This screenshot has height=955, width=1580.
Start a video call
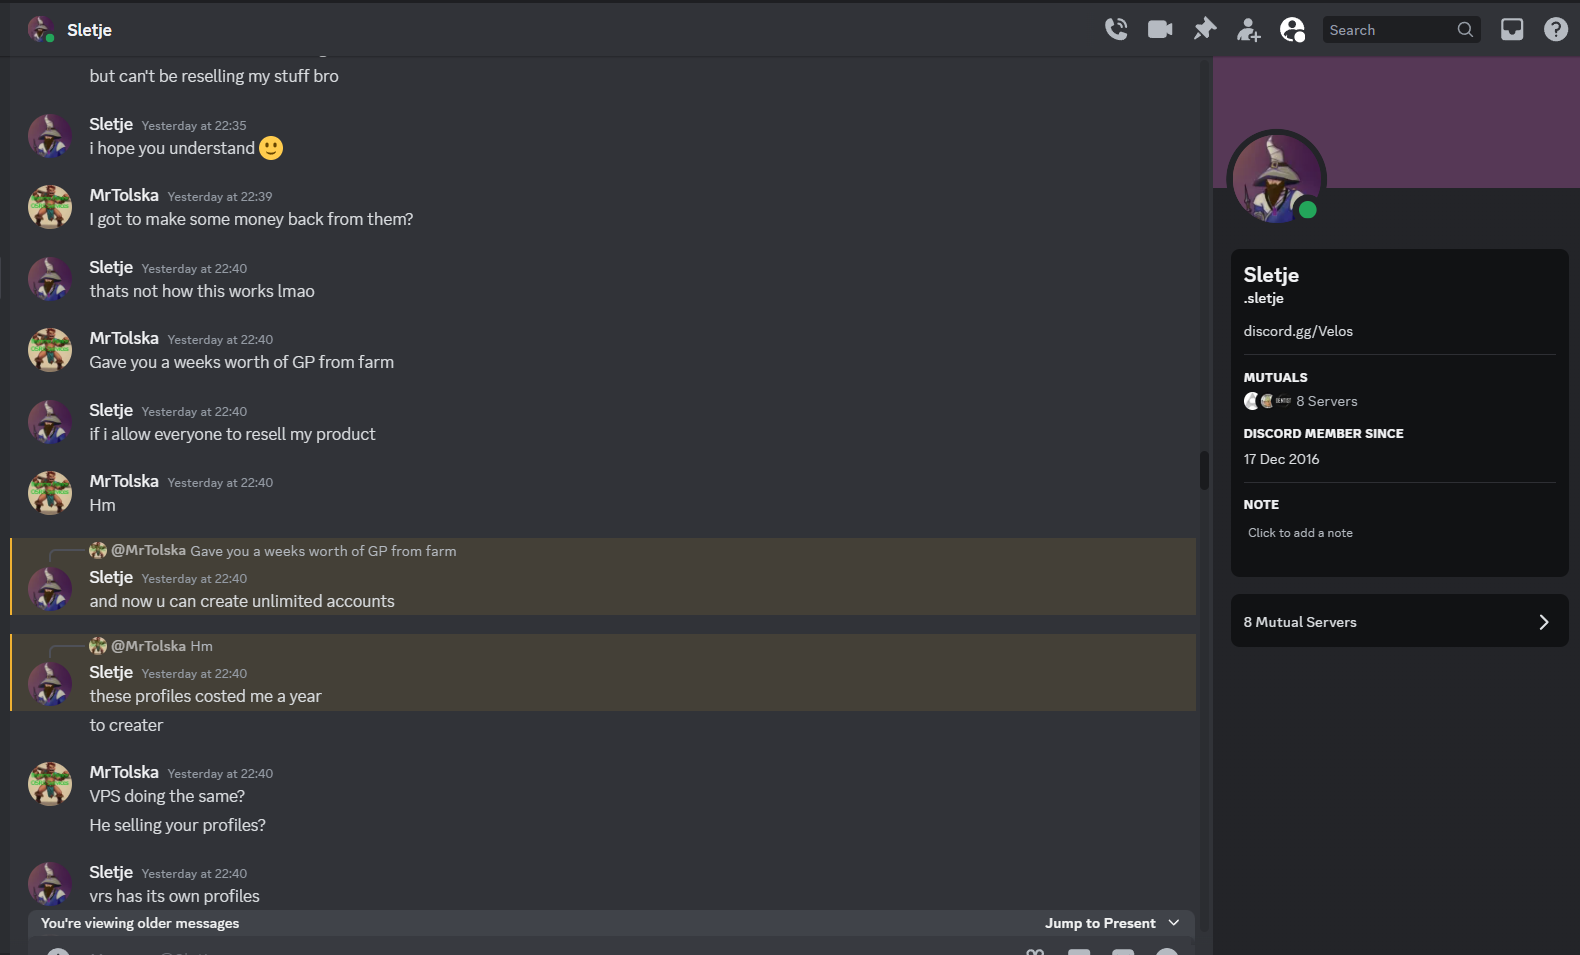point(1160,30)
